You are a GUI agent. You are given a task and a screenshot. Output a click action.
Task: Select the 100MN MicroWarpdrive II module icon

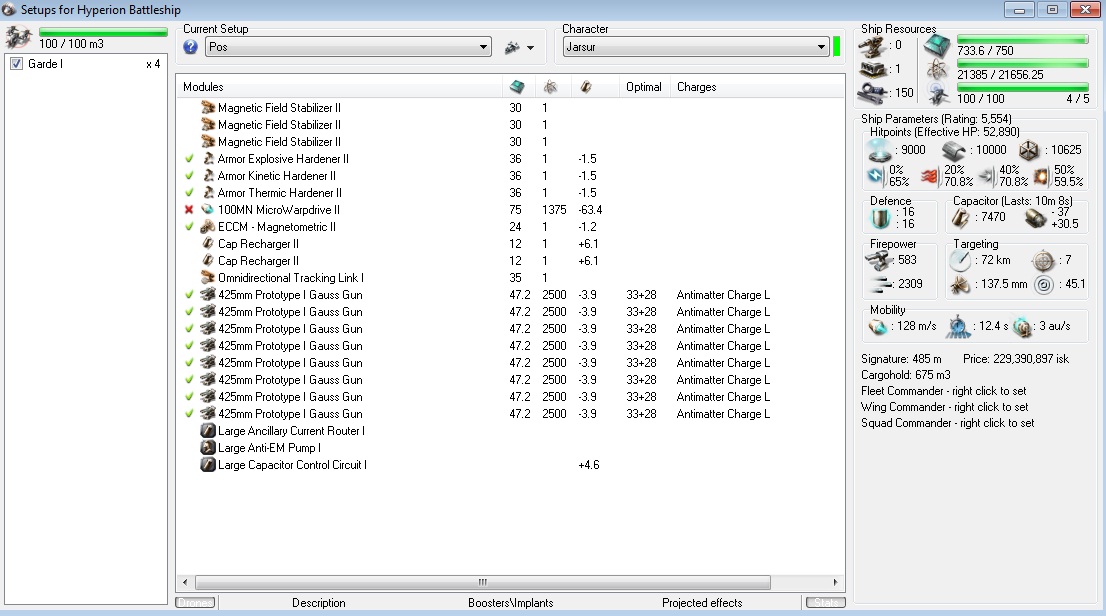coord(208,210)
